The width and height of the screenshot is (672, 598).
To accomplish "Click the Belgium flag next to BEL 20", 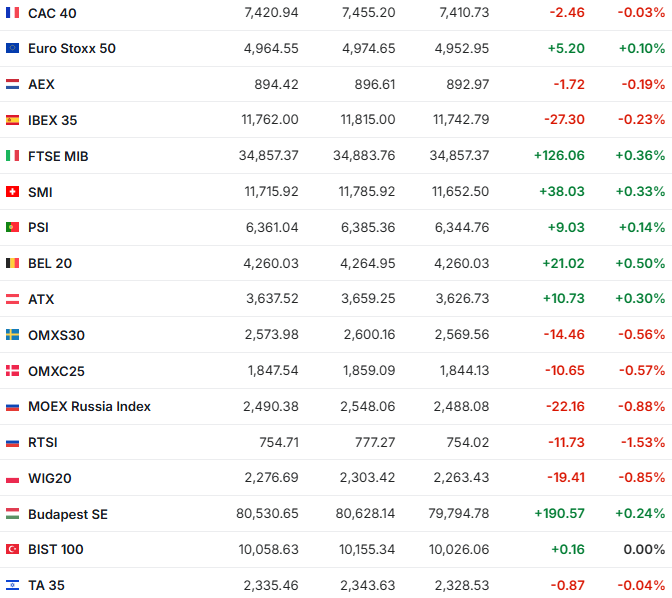I will click(x=12, y=263).
